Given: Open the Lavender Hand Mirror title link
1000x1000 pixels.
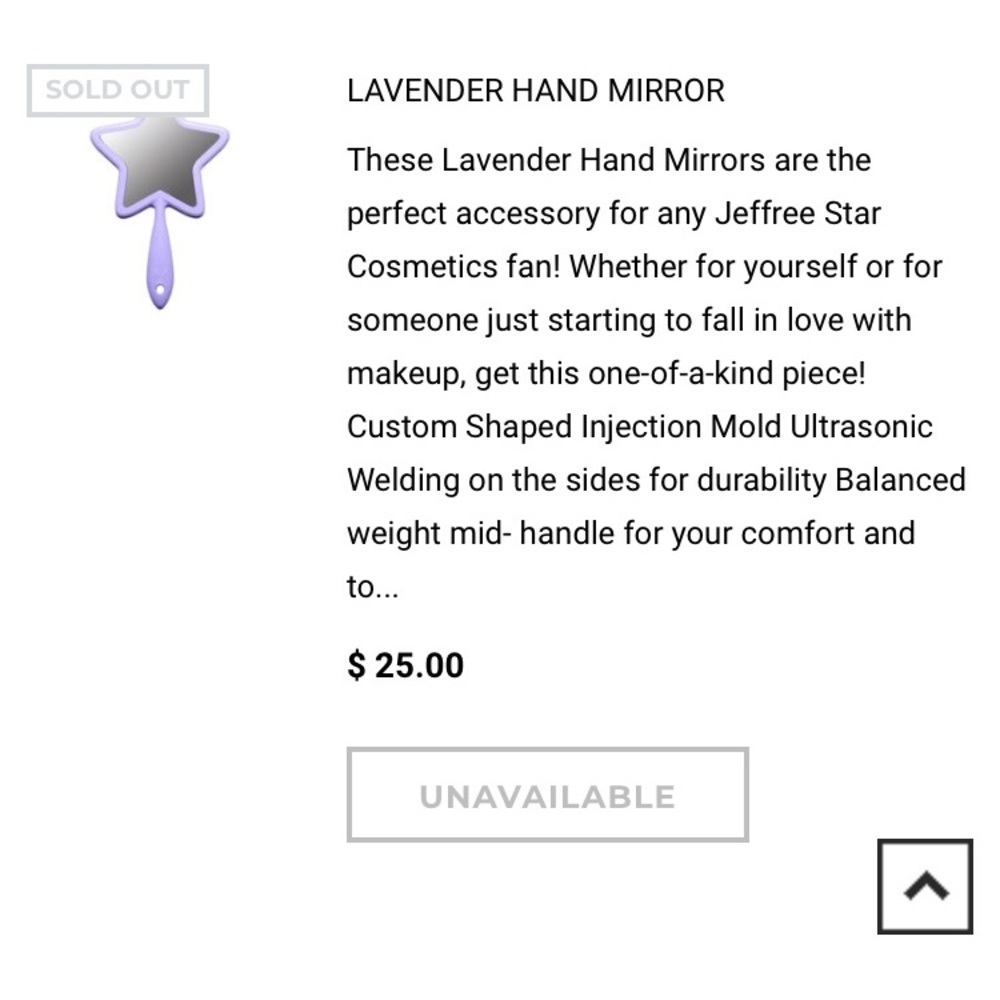Looking at the screenshot, I should click(x=536, y=91).
